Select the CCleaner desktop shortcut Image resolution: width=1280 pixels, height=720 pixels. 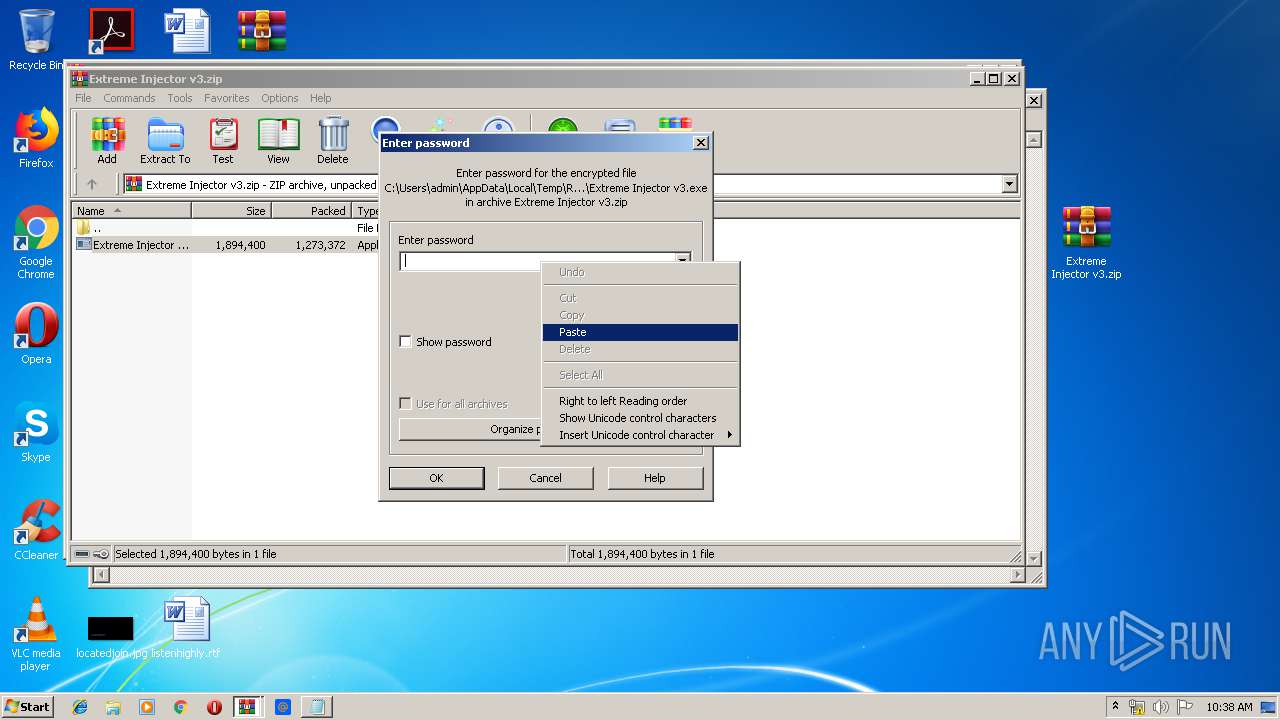click(x=36, y=530)
